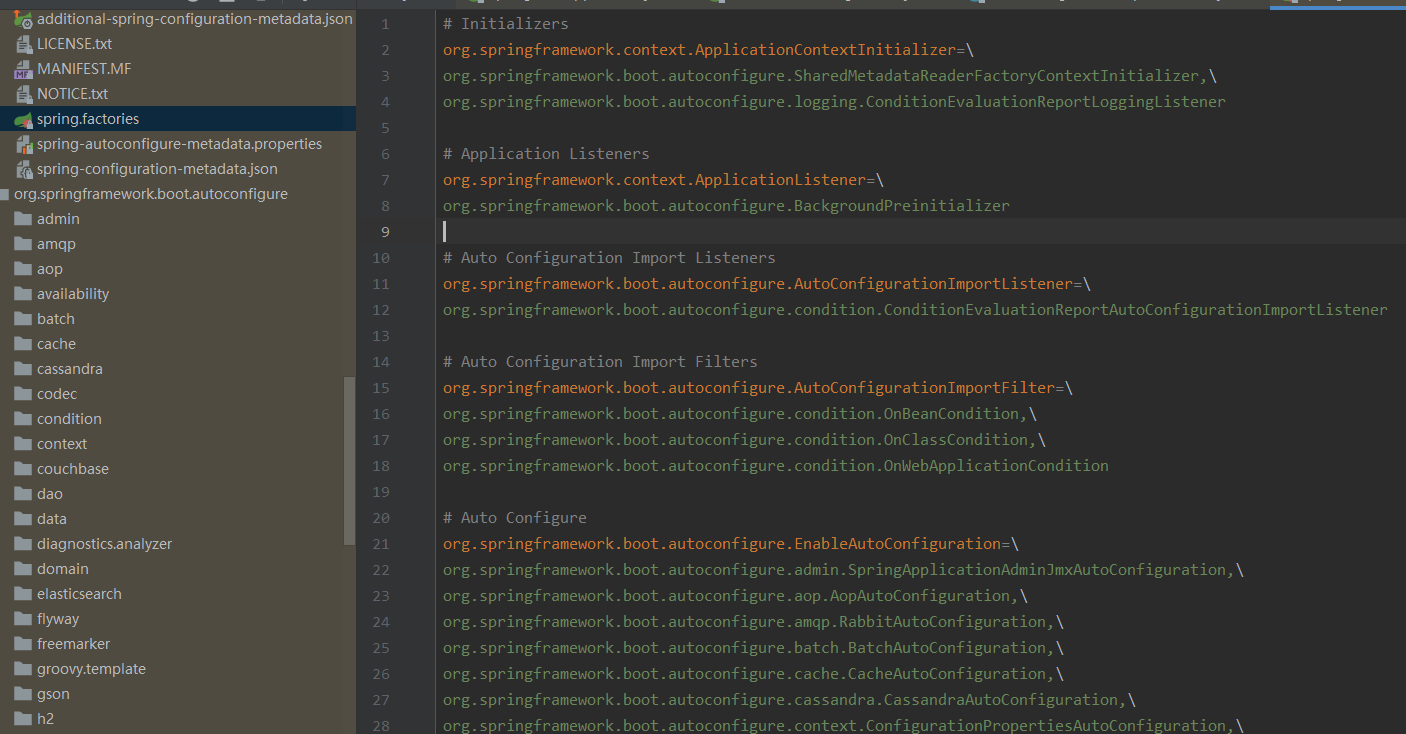Click ConditionEvaluationReportAutoConfigurationImportListener on line 12
This screenshot has height=734, width=1406.
(x=1136, y=310)
